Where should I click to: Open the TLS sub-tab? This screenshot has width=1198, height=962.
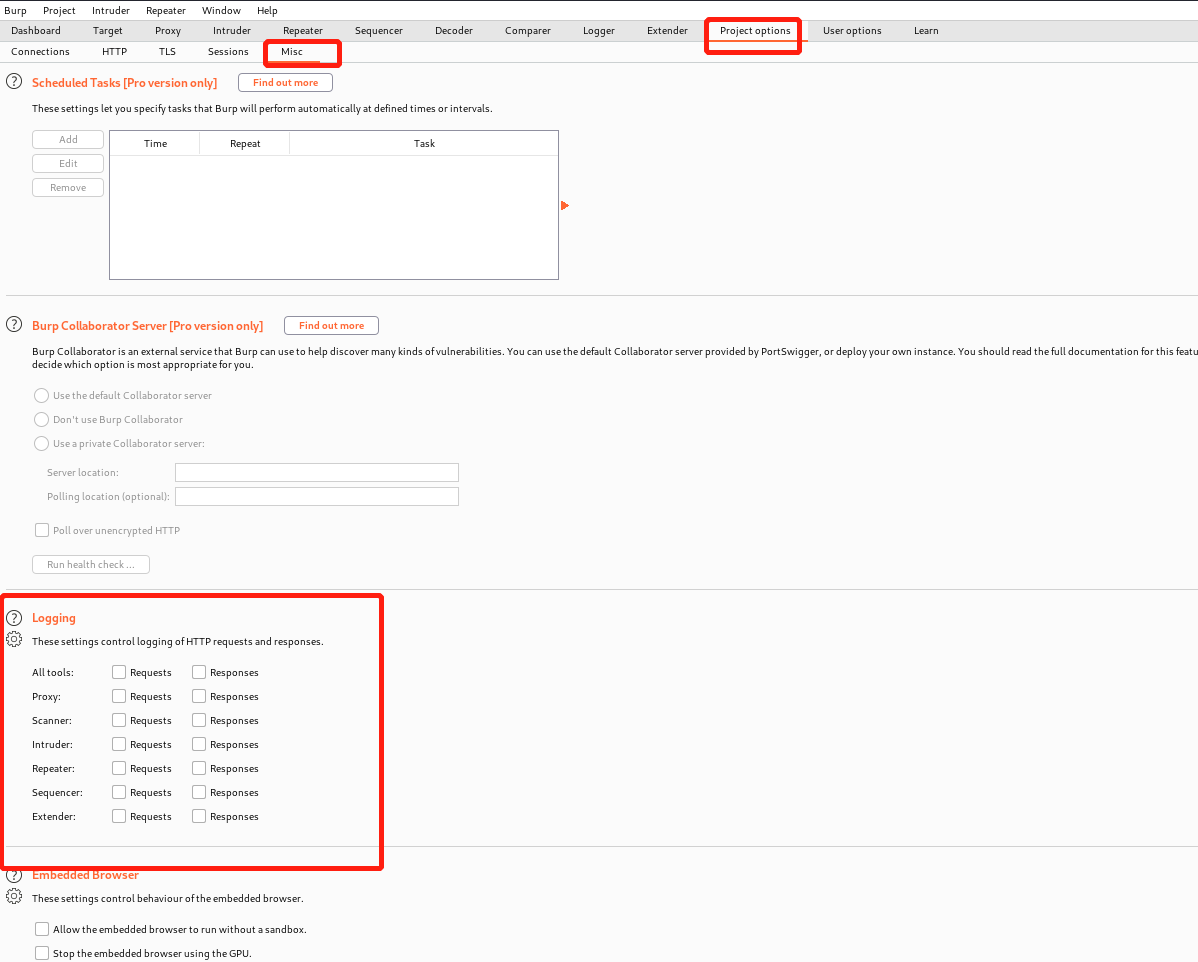[x=167, y=51]
